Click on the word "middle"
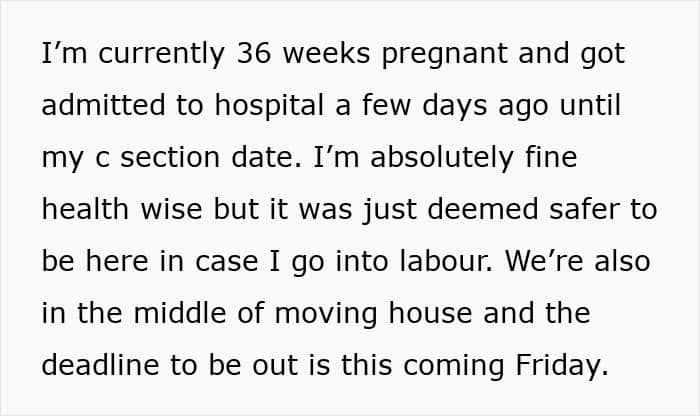 tap(179, 313)
